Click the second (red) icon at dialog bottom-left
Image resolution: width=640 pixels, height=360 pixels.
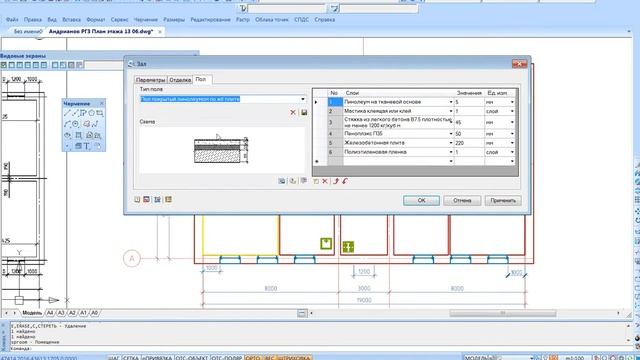(x=147, y=199)
